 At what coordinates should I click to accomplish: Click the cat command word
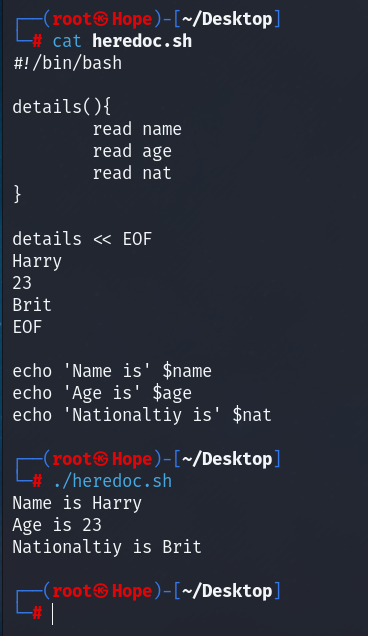tap(67, 41)
